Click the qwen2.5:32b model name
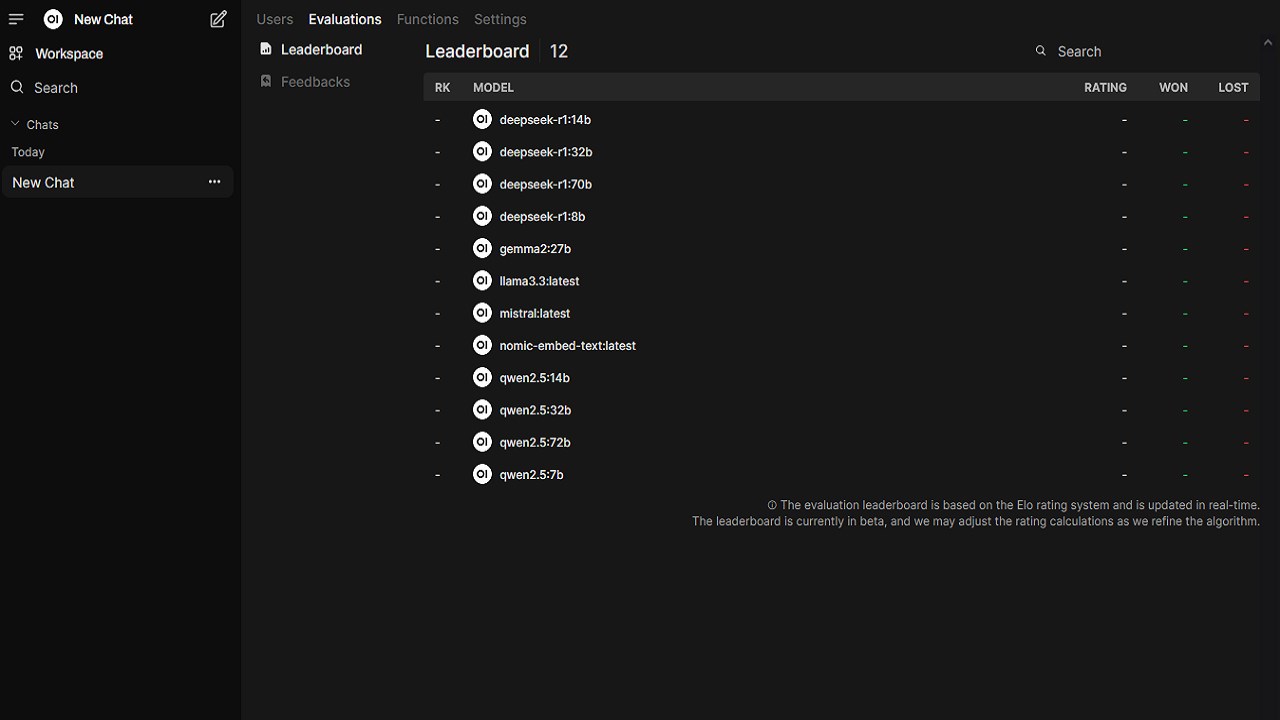The image size is (1280, 720). [x=535, y=410]
